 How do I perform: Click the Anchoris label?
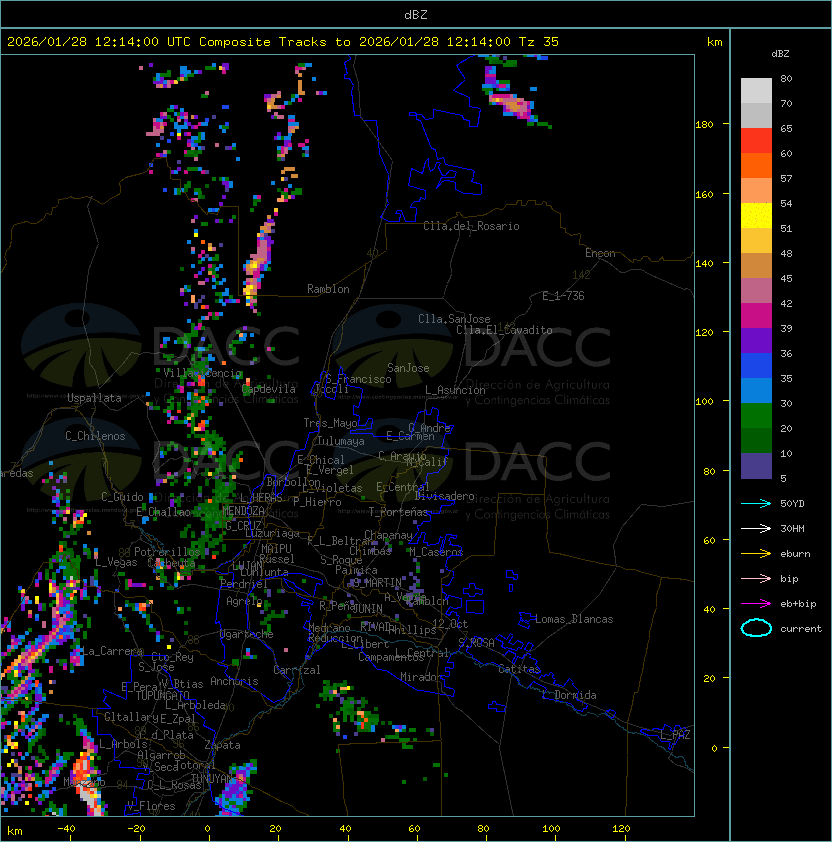pos(234,681)
